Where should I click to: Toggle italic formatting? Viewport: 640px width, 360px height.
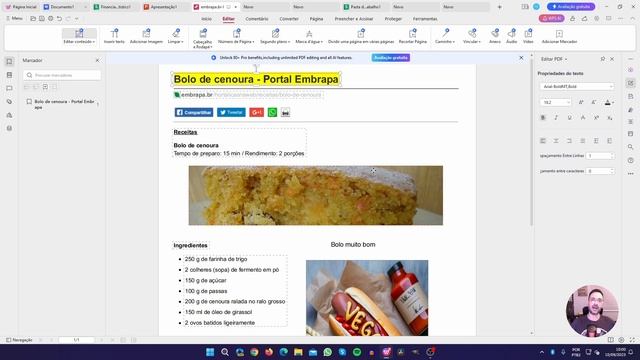(556, 118)
